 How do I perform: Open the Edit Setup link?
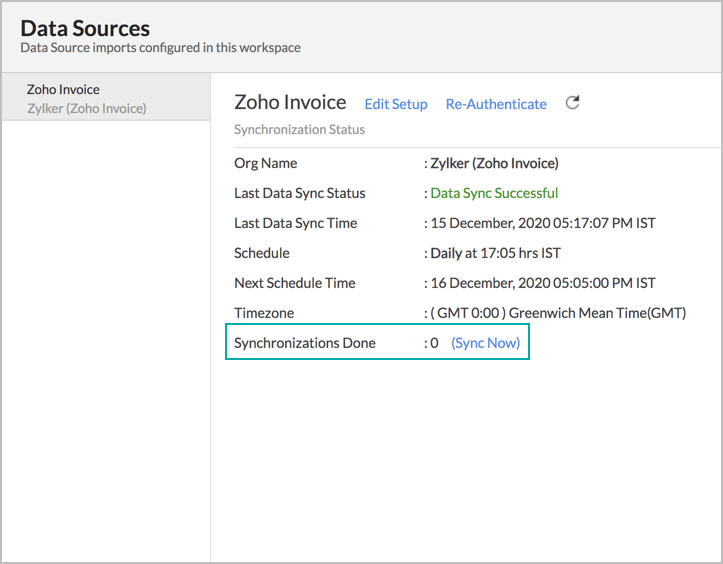(x=396, y=104)
